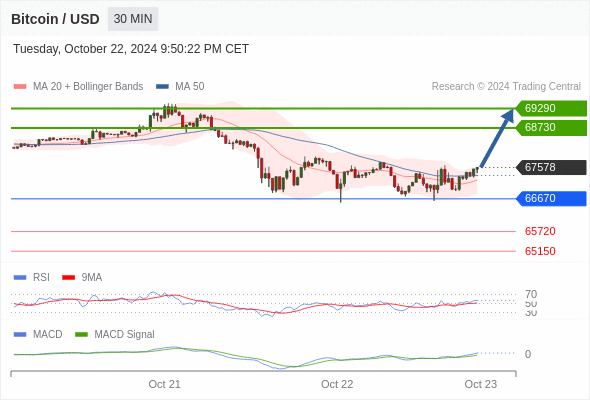Screen dimensions: 590x400
Task: Select the 69290 green resistance price tag
Action: click(551, 108)
